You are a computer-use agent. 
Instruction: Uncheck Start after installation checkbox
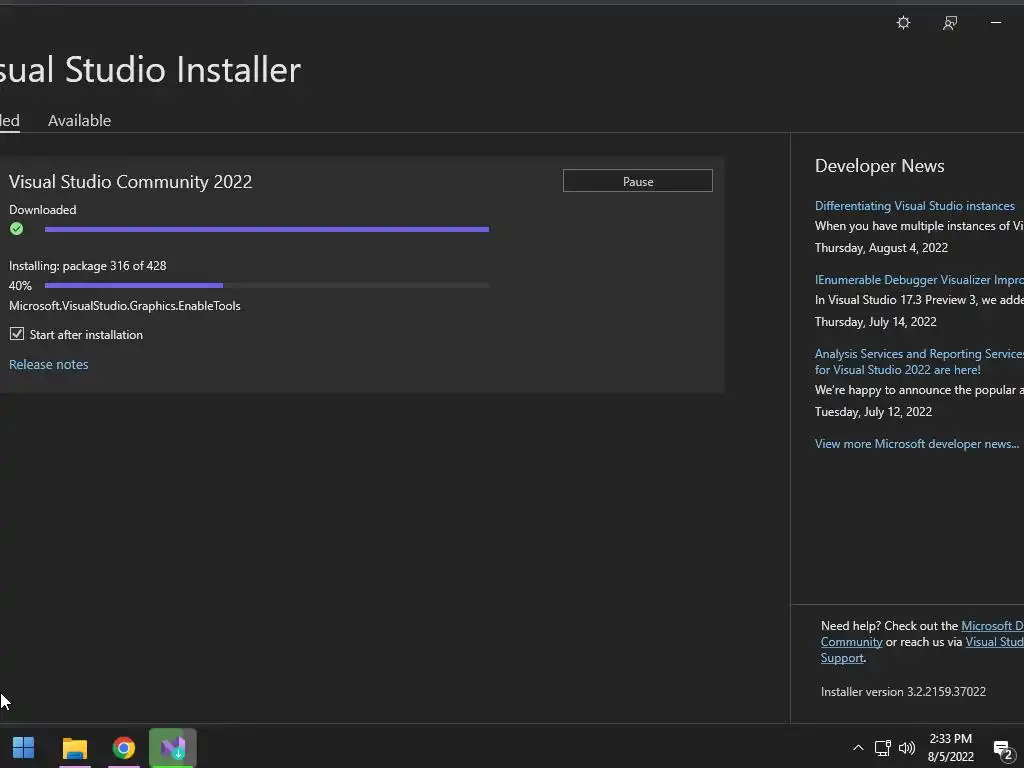(x=17, y=334)
